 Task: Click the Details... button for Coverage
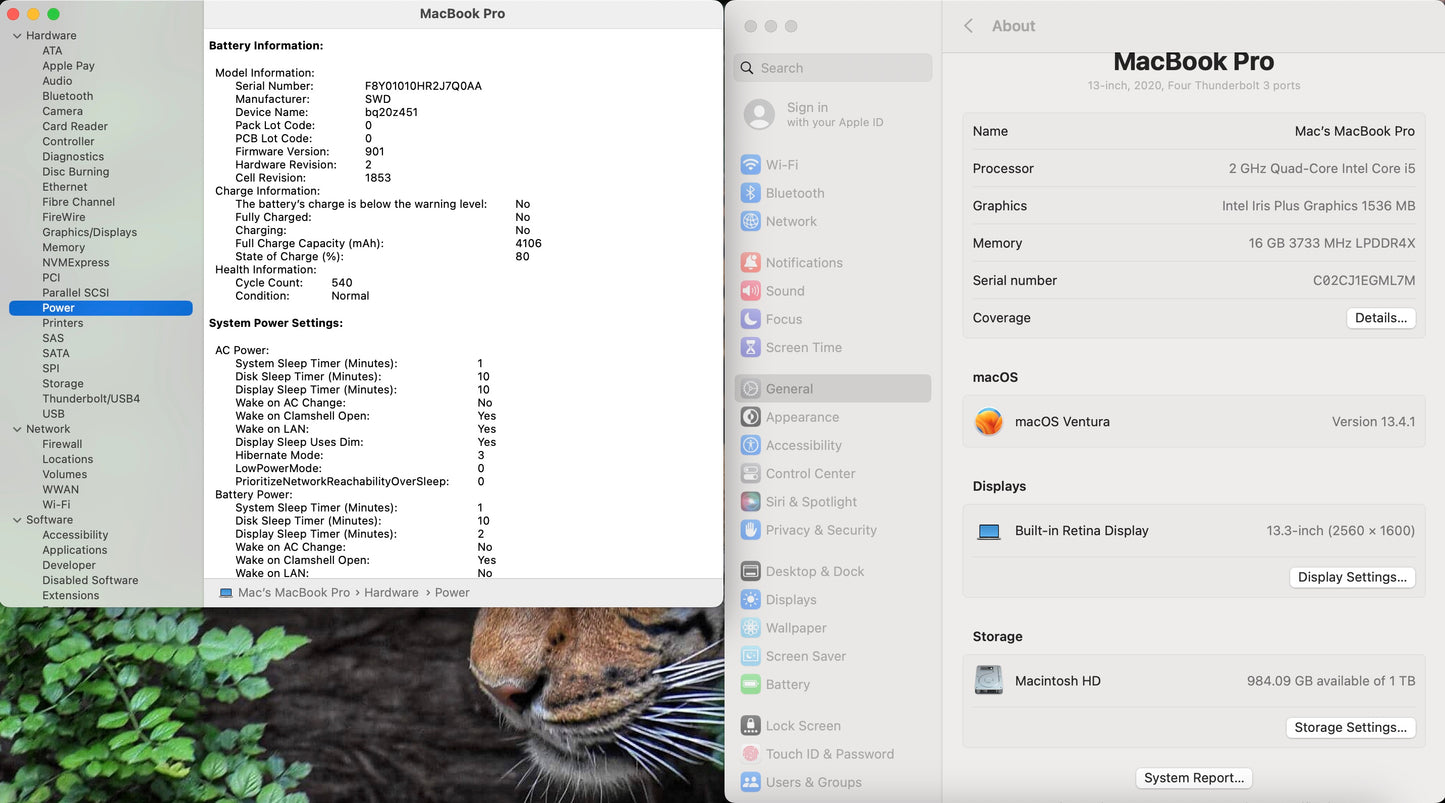click(x=1380, y=318)
